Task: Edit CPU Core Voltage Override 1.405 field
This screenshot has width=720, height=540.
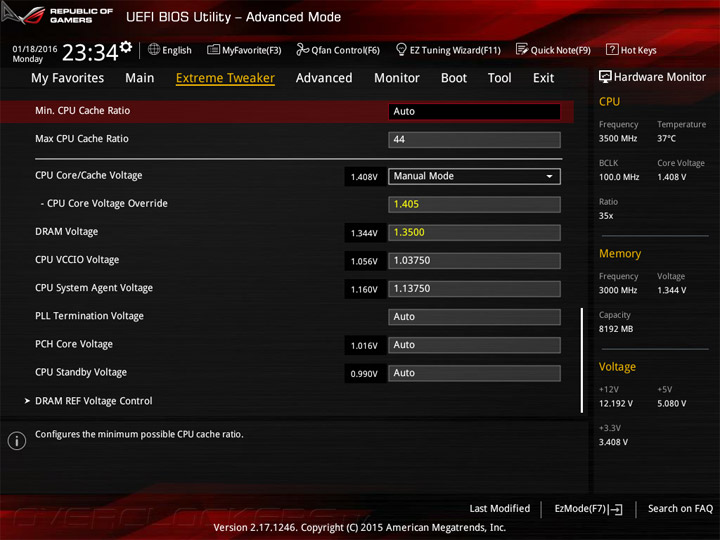Action: 474,204
